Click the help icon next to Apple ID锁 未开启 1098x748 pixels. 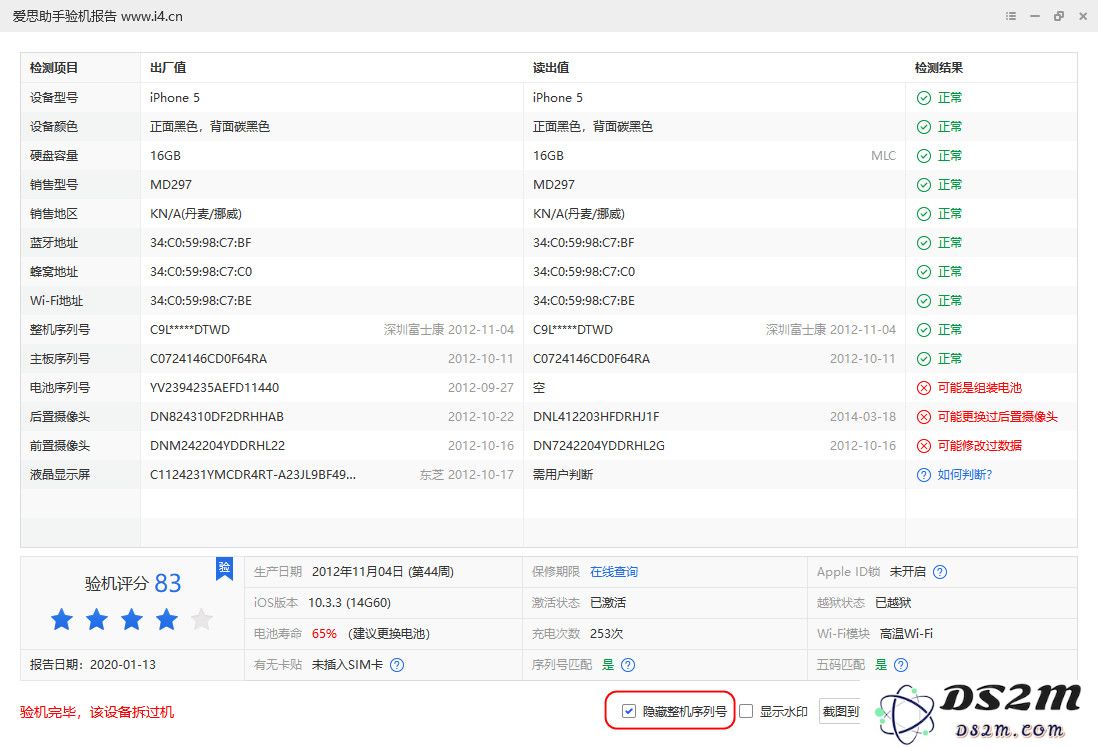(940, 572)
